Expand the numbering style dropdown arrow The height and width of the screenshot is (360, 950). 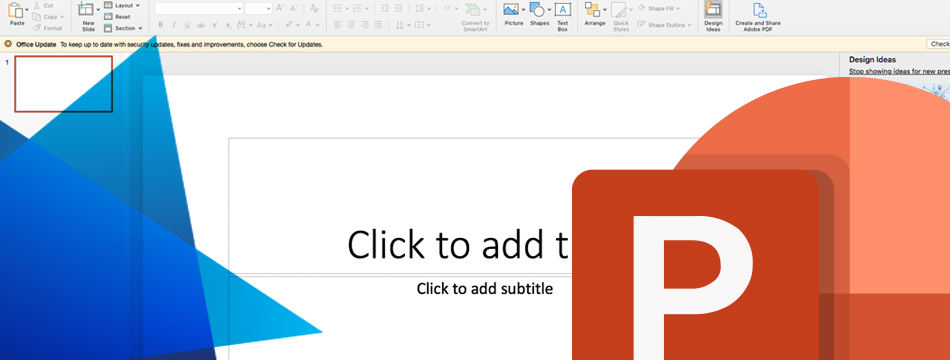pyautogui.click(x=367, y=8)
